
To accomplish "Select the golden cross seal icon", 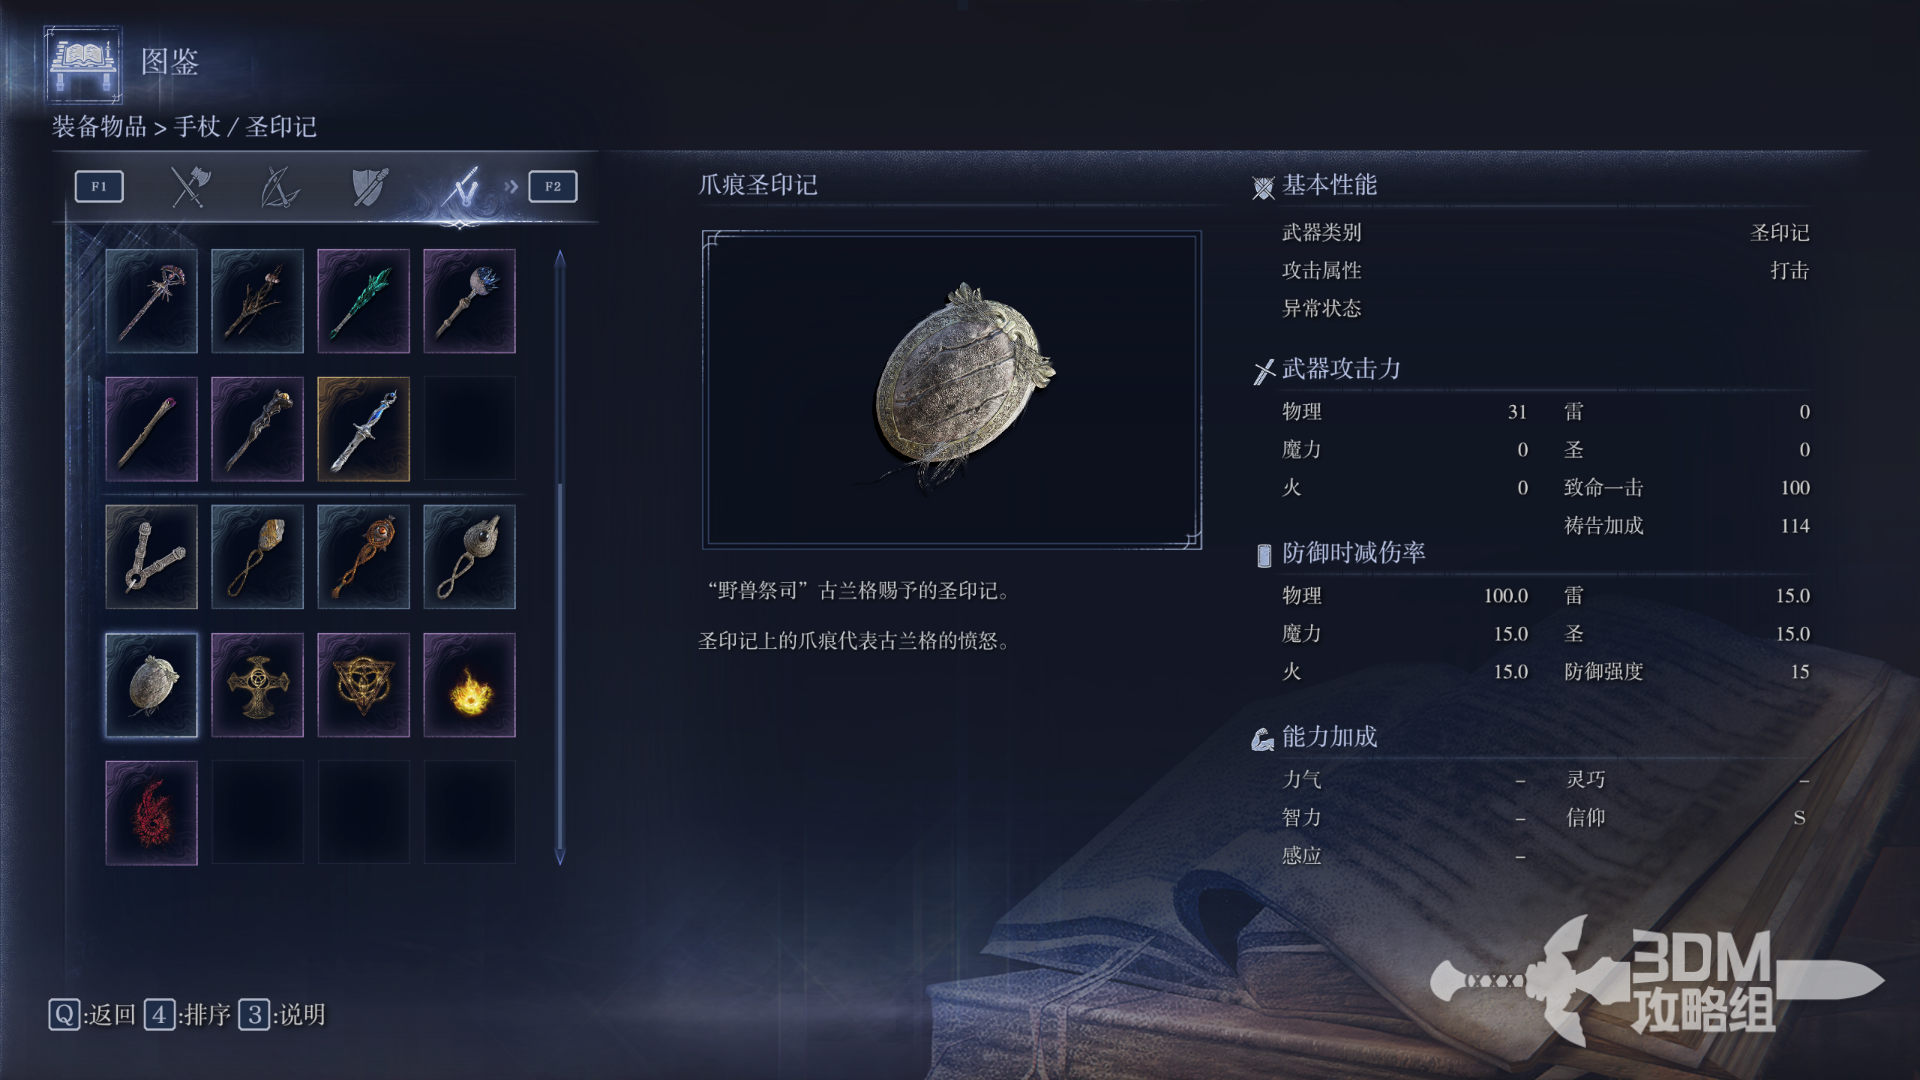I will click(x=257, y=685).
